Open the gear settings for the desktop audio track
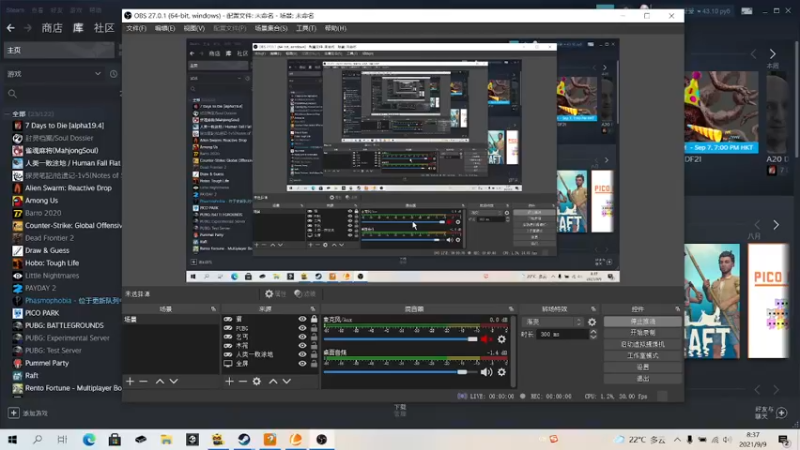 pyautogui.click(x=502, y=372)
